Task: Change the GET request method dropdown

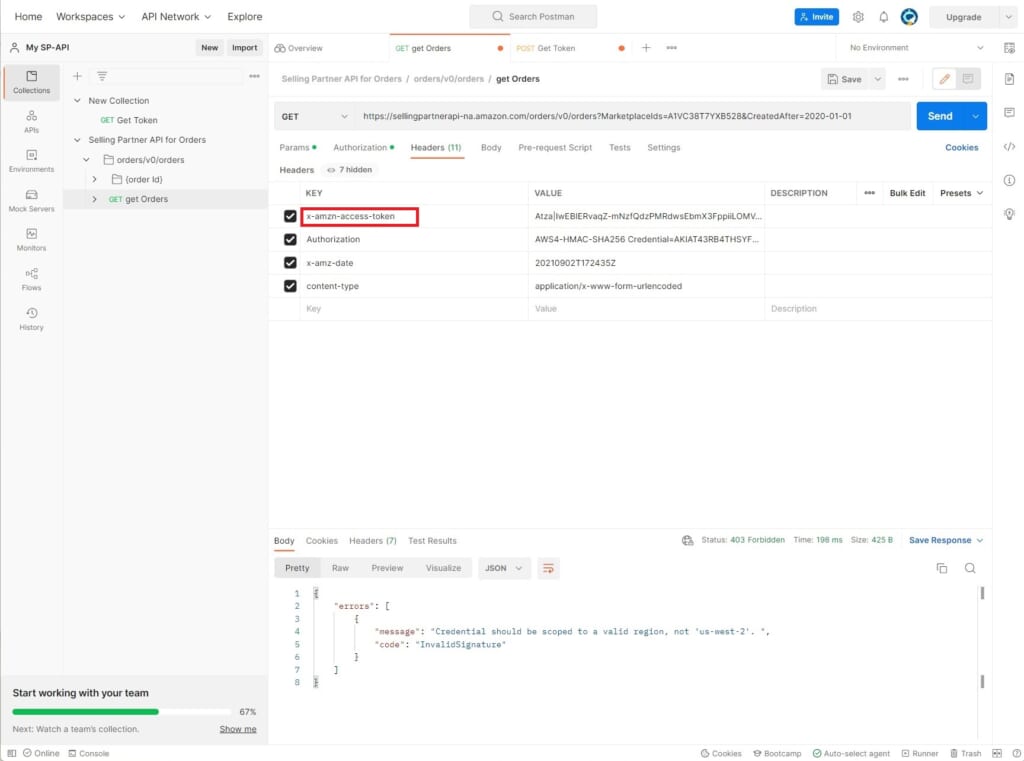Action: (x=314, y=116)
